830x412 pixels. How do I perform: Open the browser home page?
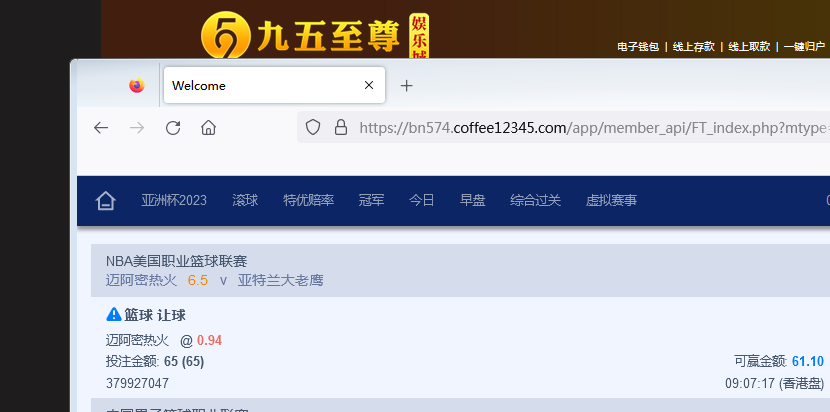point(208,128)
